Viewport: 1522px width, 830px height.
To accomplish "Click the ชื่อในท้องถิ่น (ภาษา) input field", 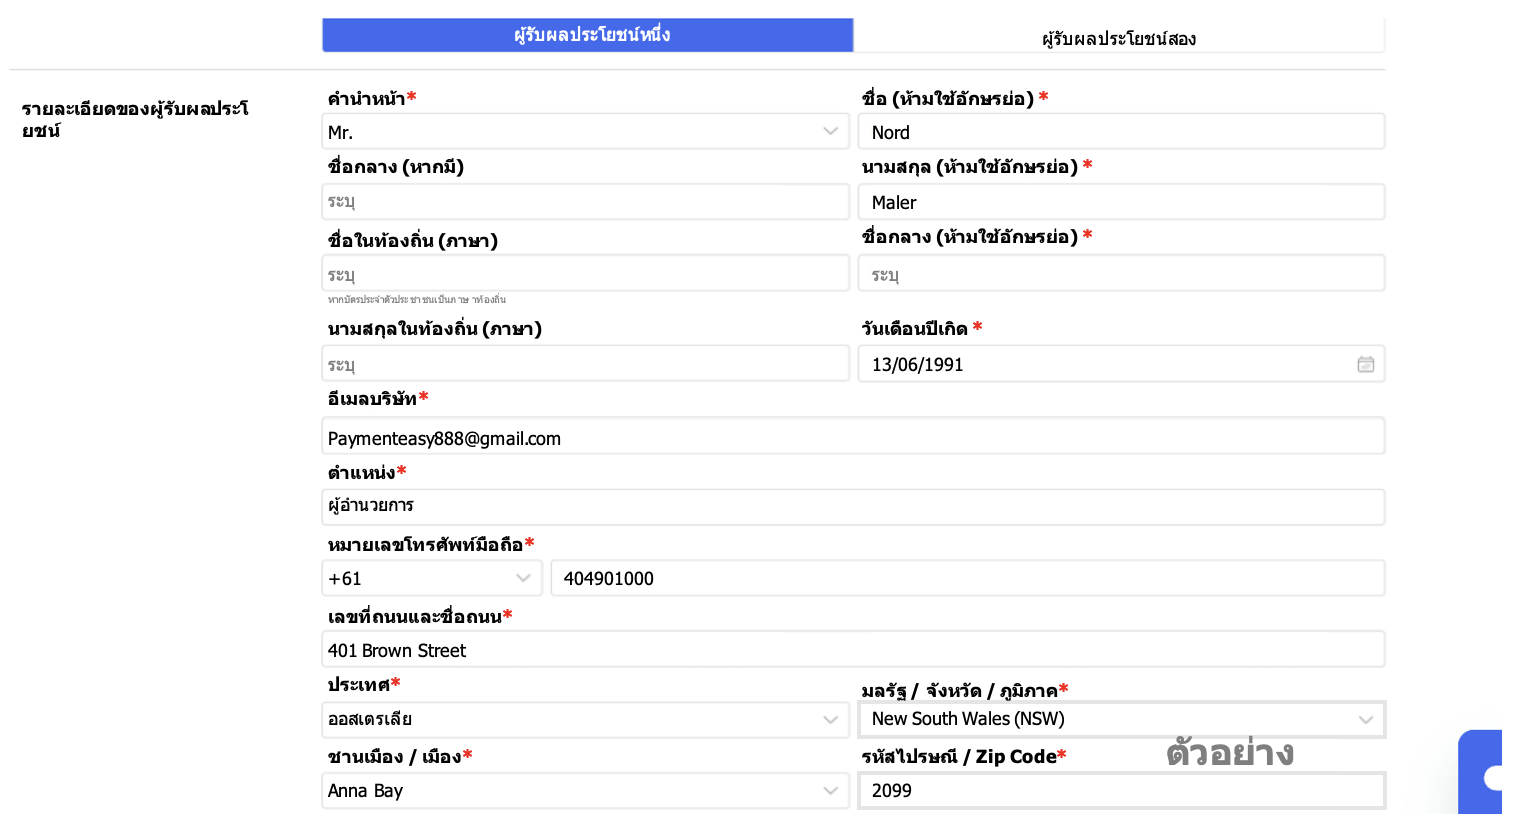I will pyautogui.click(x=586, y=273).
